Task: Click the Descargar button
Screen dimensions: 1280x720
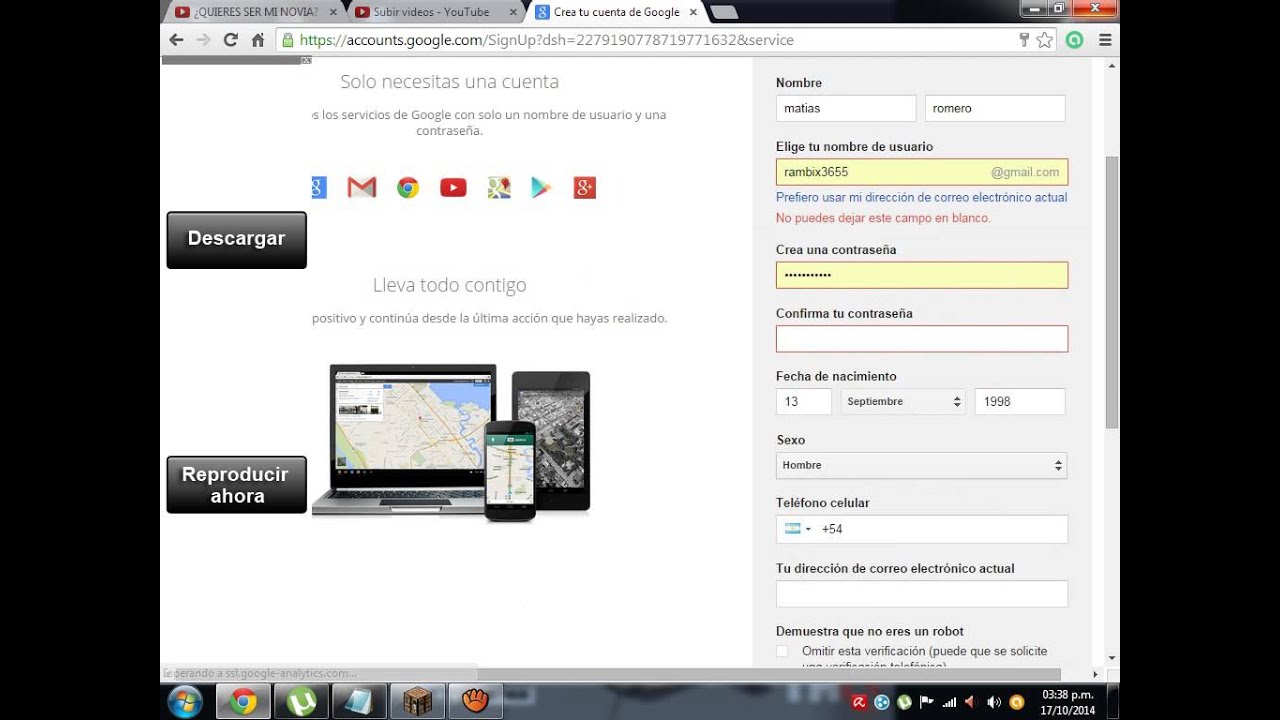Action: tap(236, 239)
